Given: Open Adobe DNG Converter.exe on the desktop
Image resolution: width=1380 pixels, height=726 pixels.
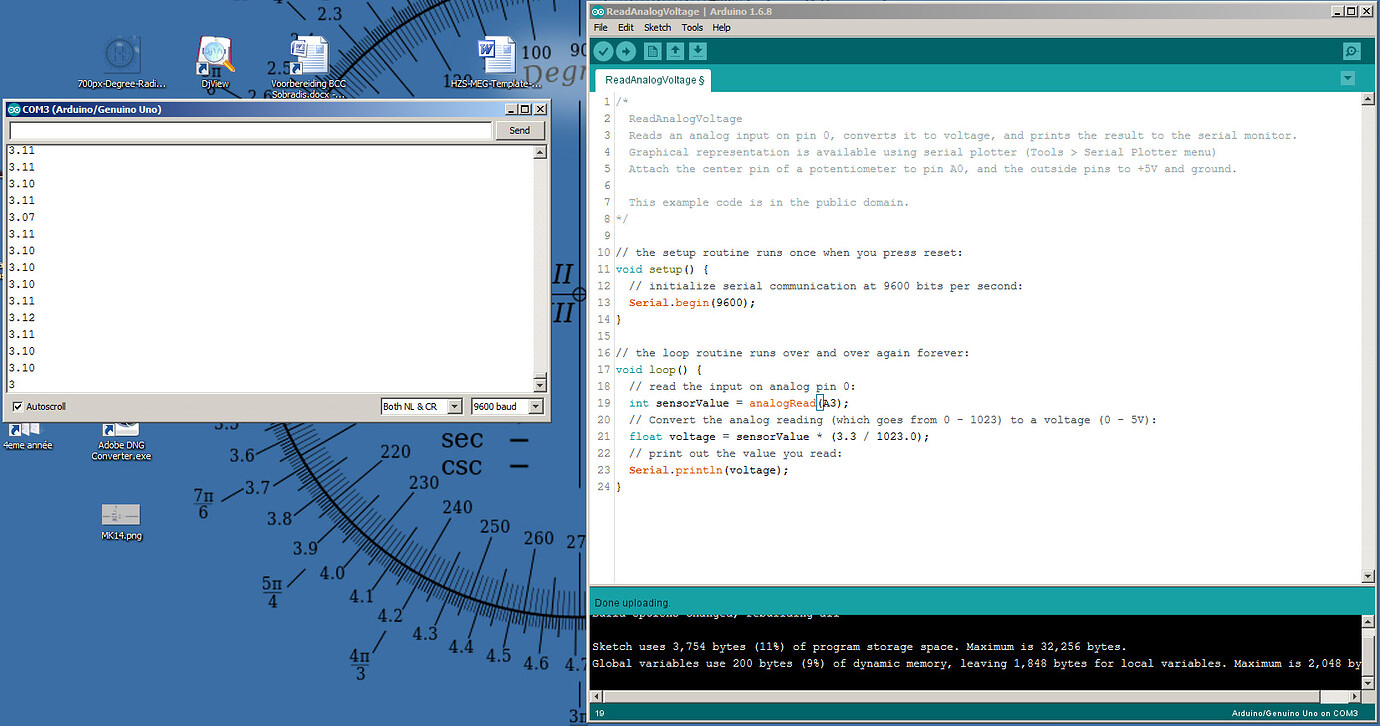Looking at the screenshot, I should [121, 428].
